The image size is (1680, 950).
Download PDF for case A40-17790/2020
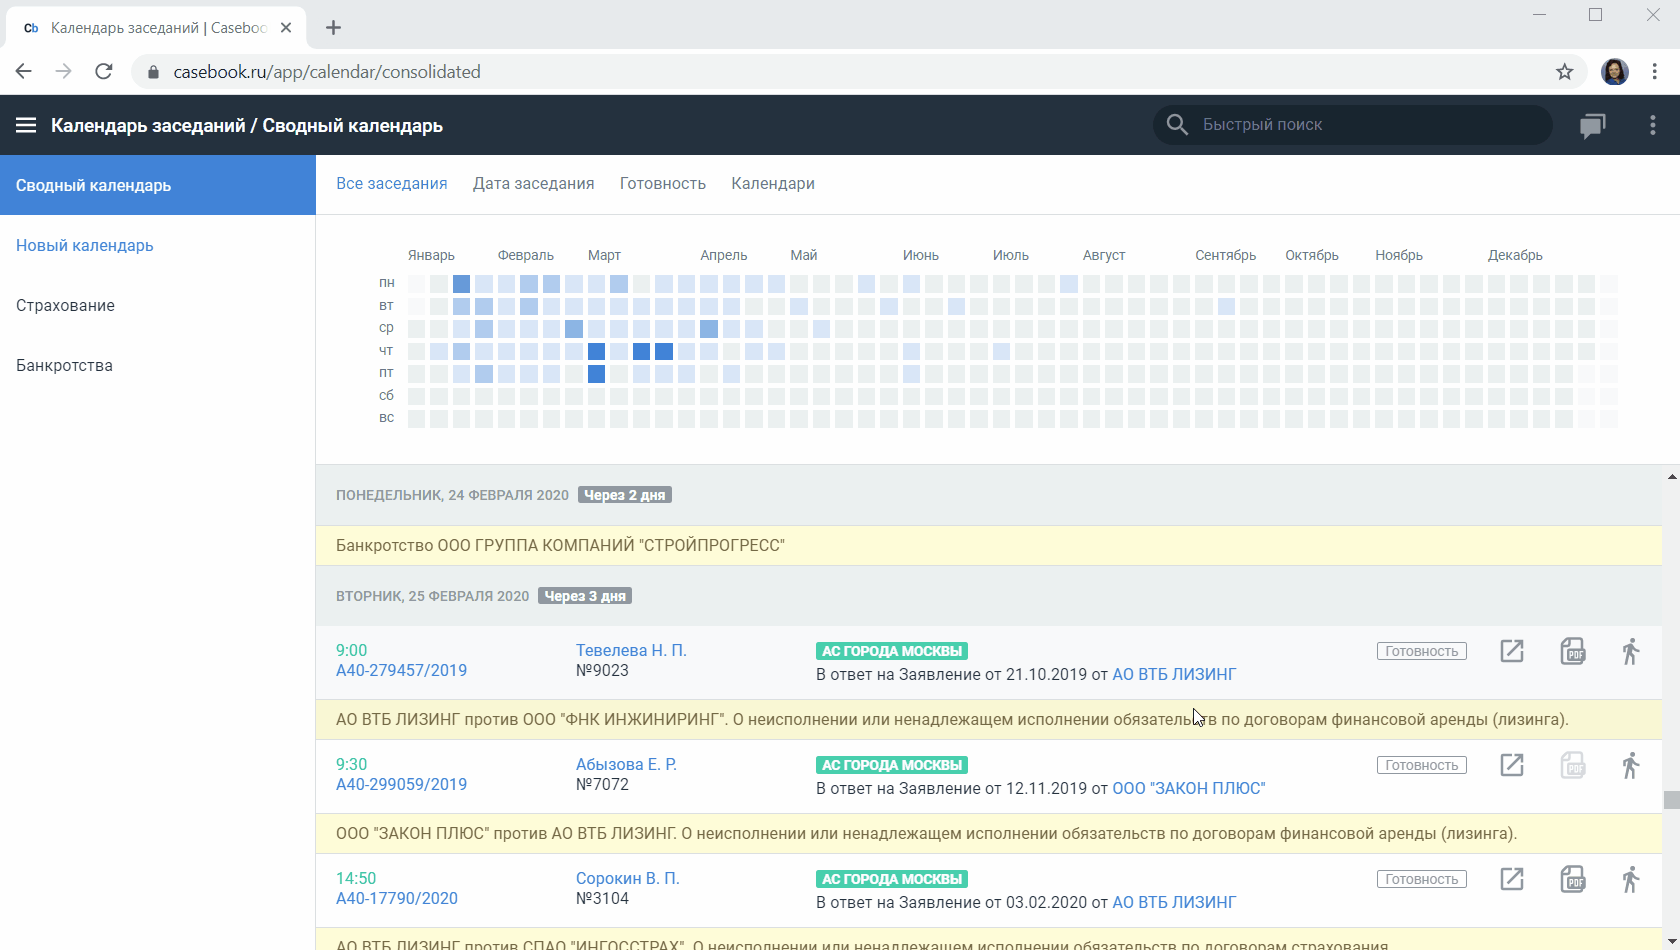(1573, 879)
